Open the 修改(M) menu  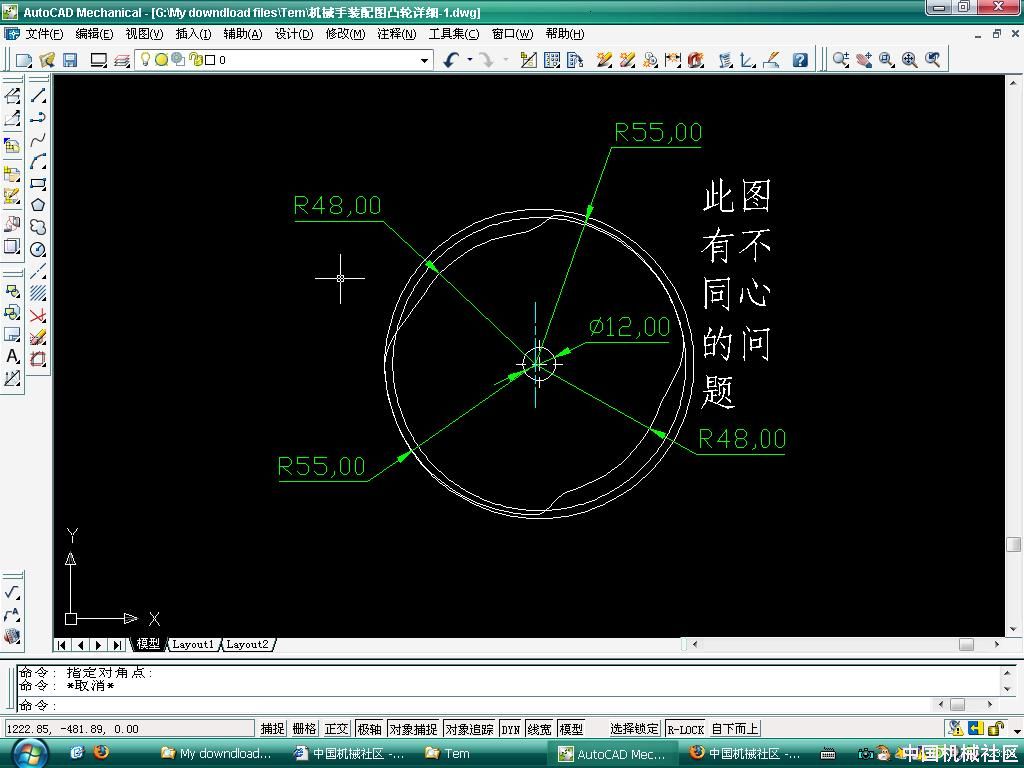click(x=345, y=33)
